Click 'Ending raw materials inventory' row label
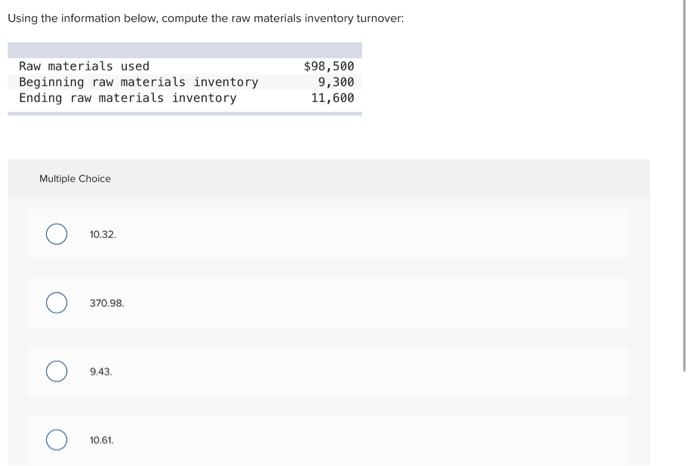 tap(128, 98)
